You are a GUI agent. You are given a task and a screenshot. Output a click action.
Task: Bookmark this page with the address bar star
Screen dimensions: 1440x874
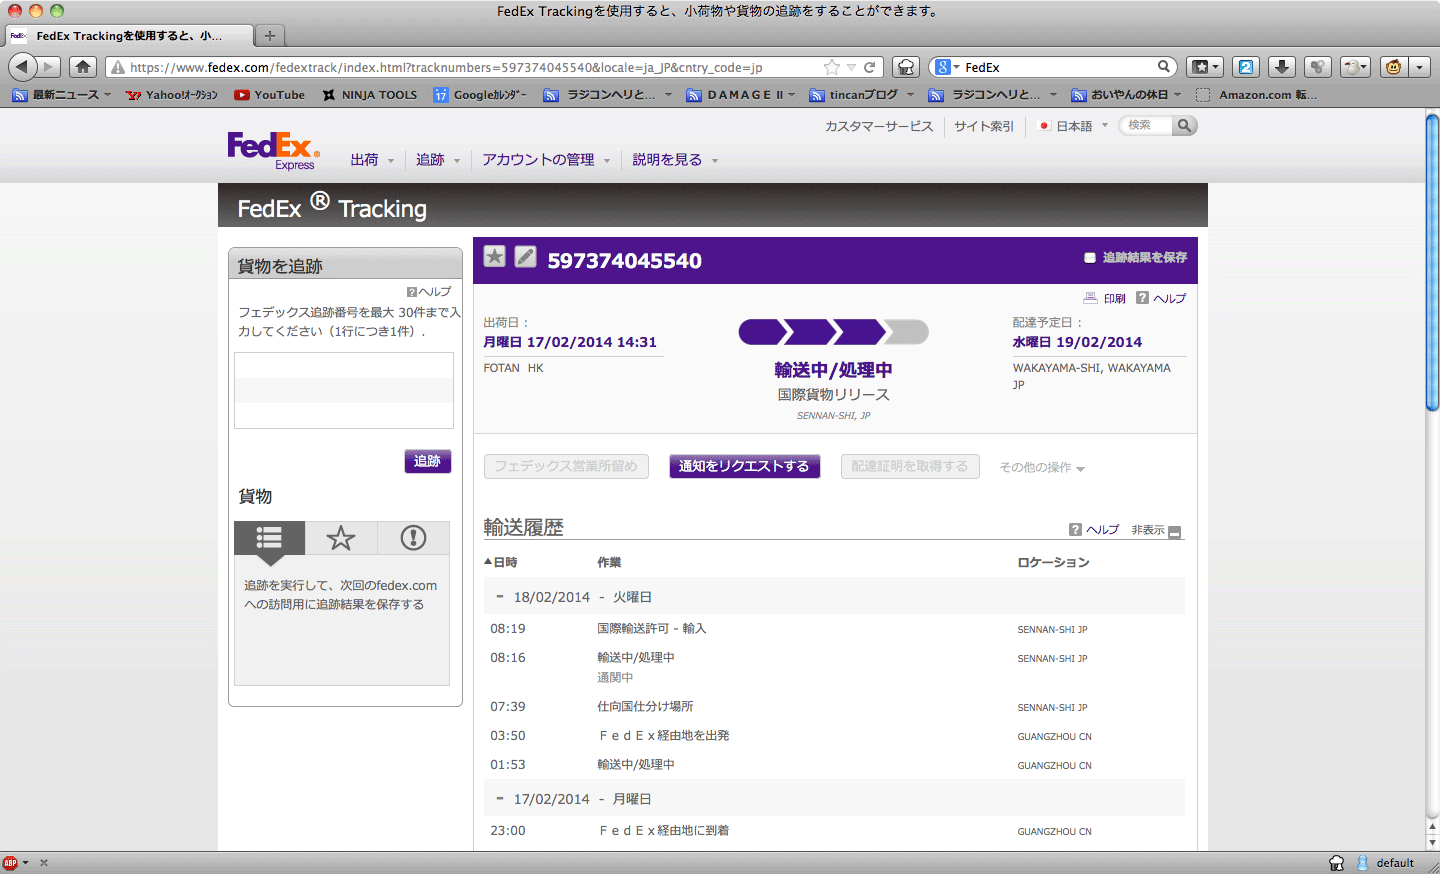(x=832, y=67)
